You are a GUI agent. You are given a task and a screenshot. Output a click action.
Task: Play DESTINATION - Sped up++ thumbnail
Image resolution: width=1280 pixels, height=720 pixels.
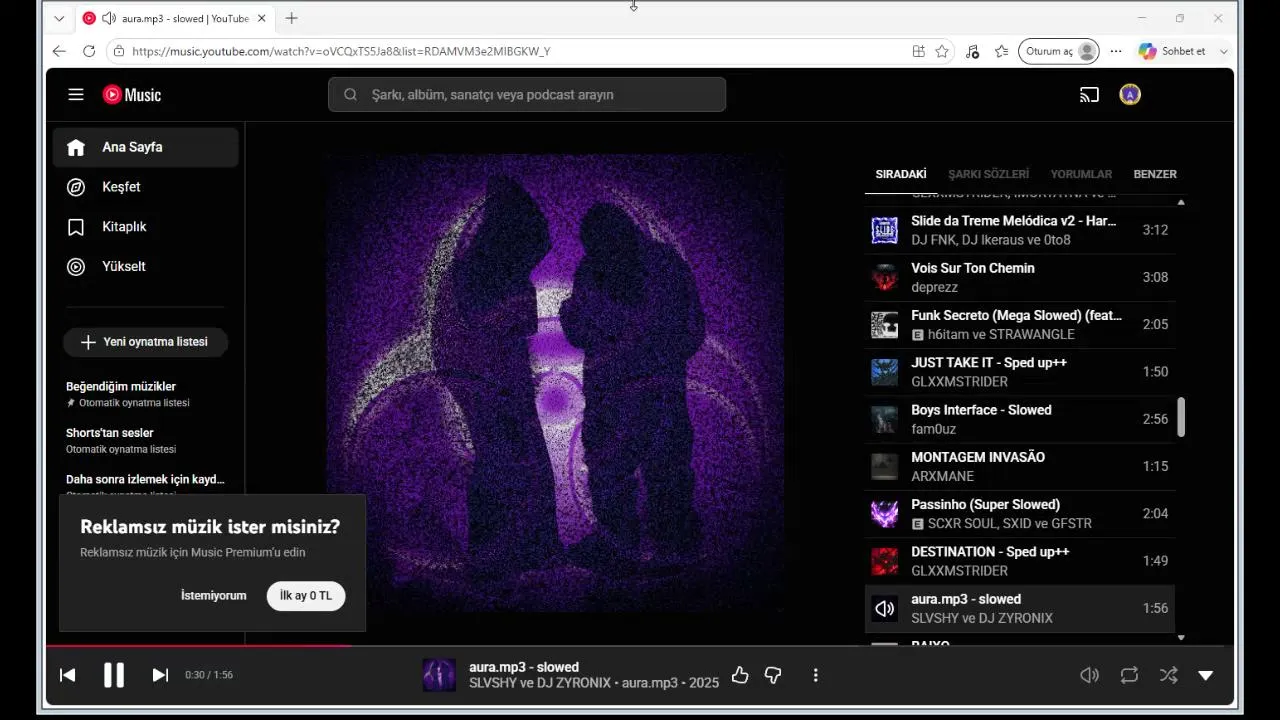click(885, 561)
